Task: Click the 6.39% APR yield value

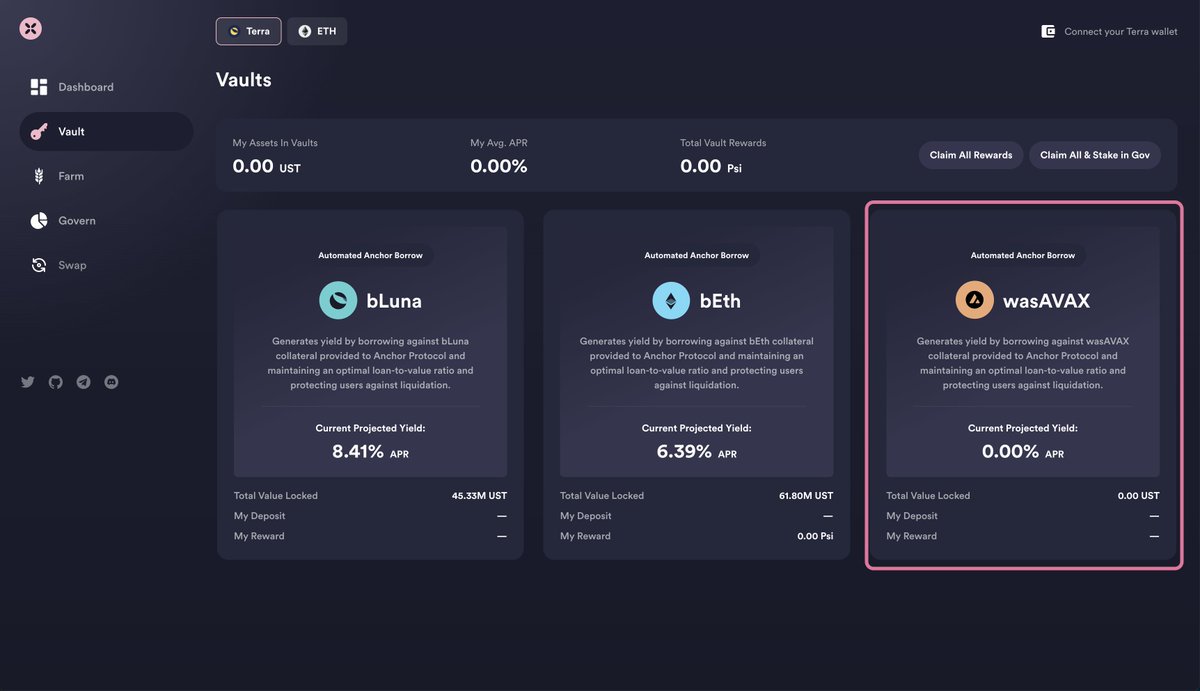Action: [x=696, y=452]
